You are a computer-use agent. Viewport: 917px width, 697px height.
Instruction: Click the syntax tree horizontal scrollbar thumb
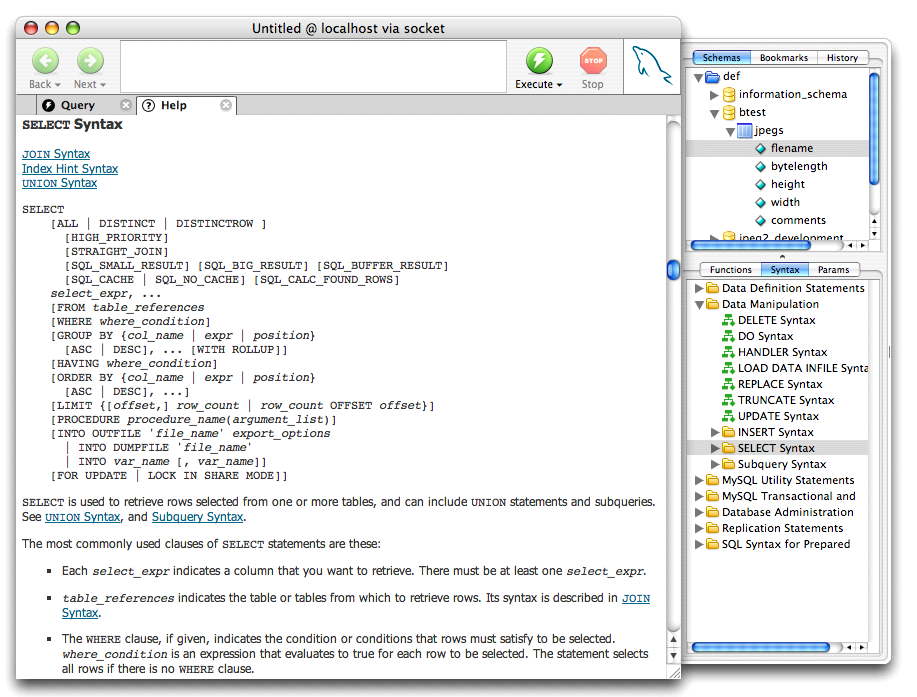point(760,647)
